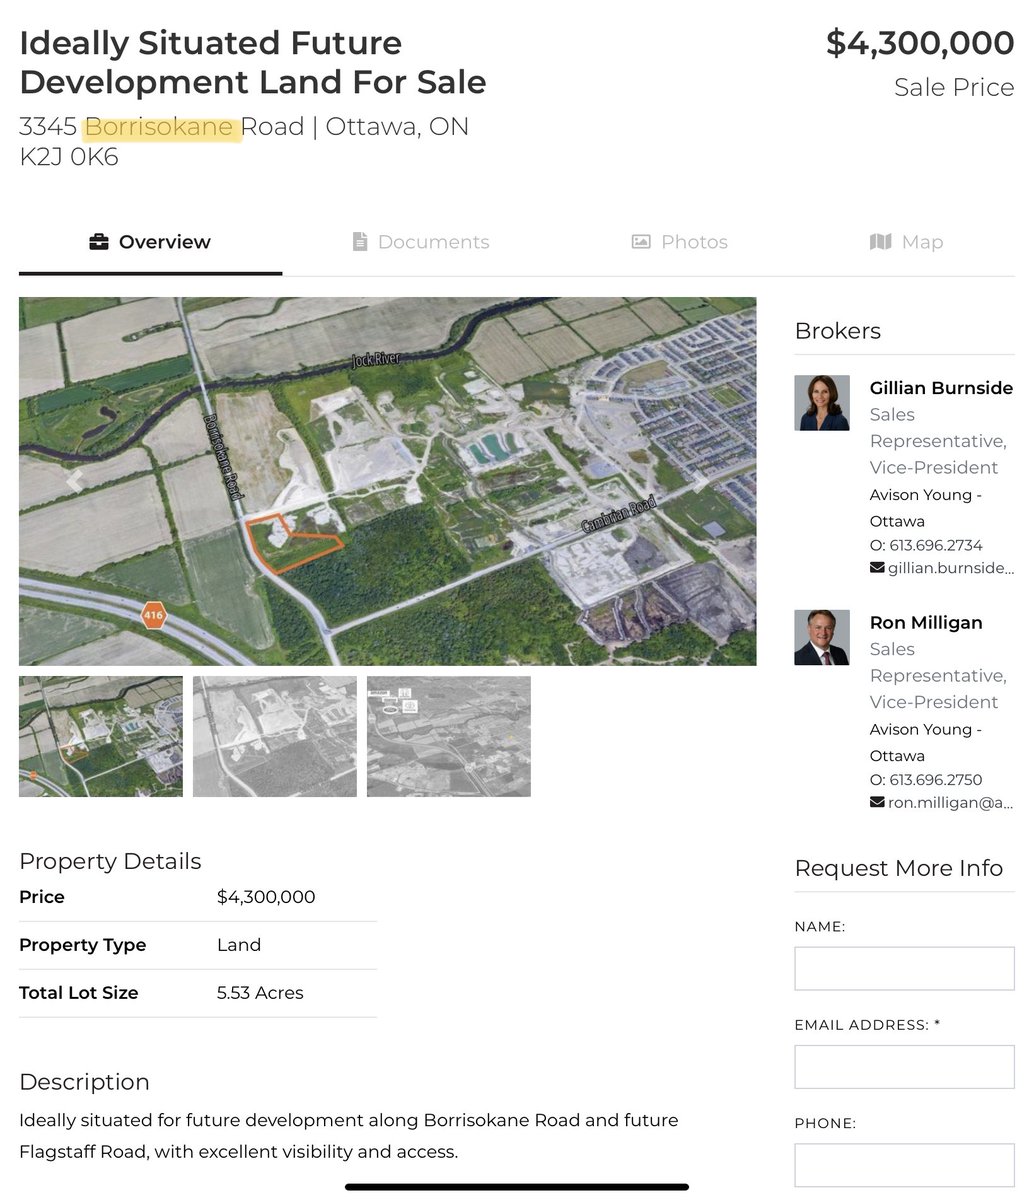This screenshot has height=1200, width=1034.
Task: Switch to the Photos tab
Action: click(x=680, y=242)
